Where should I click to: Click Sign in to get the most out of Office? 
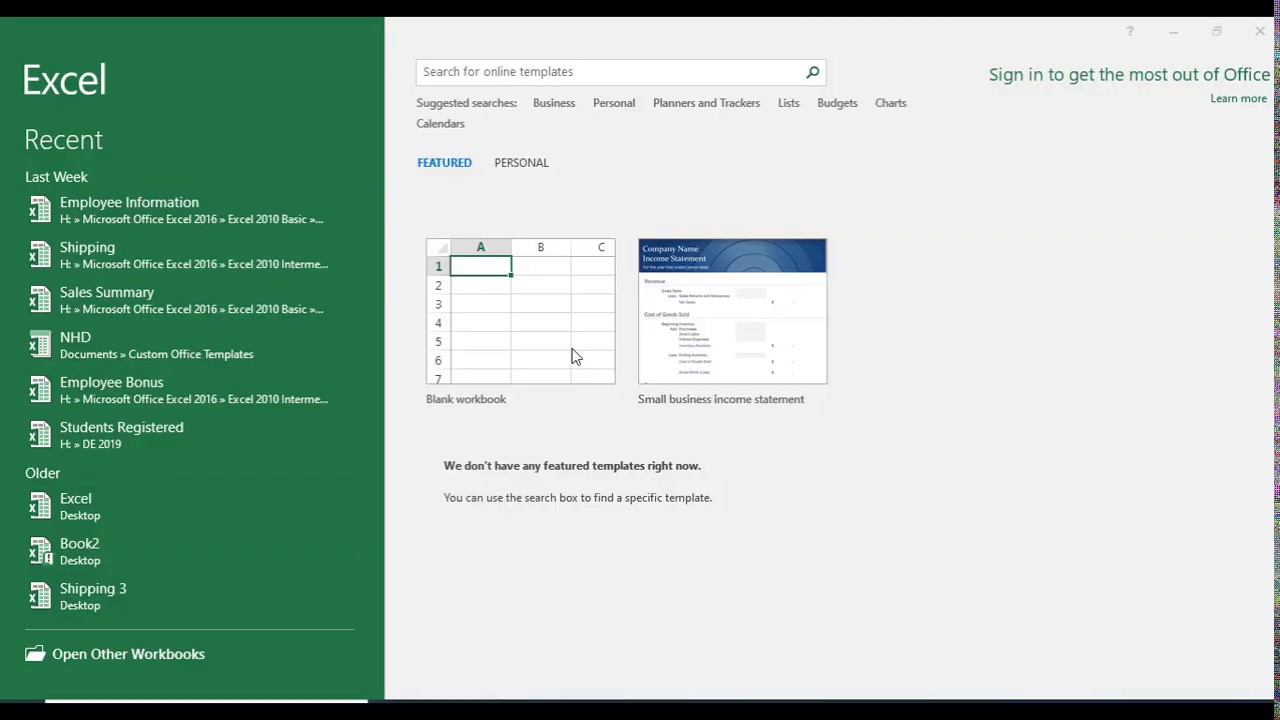pos(1129,75)
